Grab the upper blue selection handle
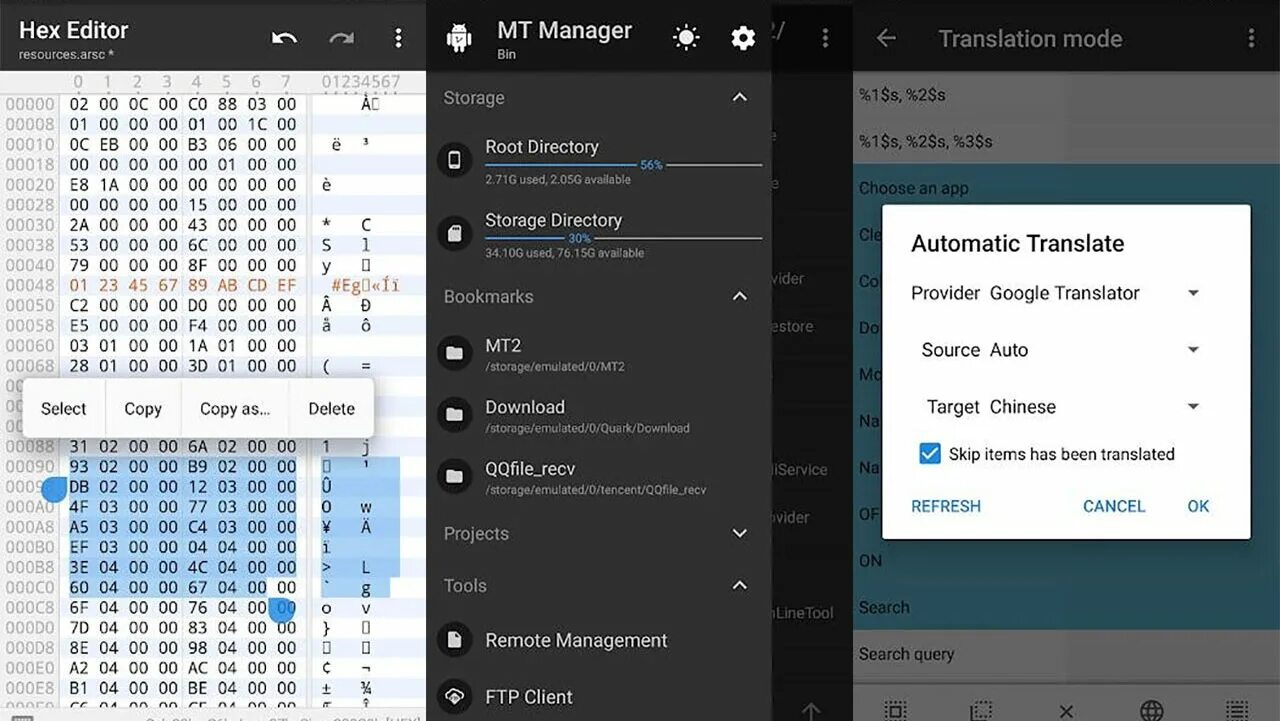This screenshot has height=721, width=1280. click(x=54, y=490)
